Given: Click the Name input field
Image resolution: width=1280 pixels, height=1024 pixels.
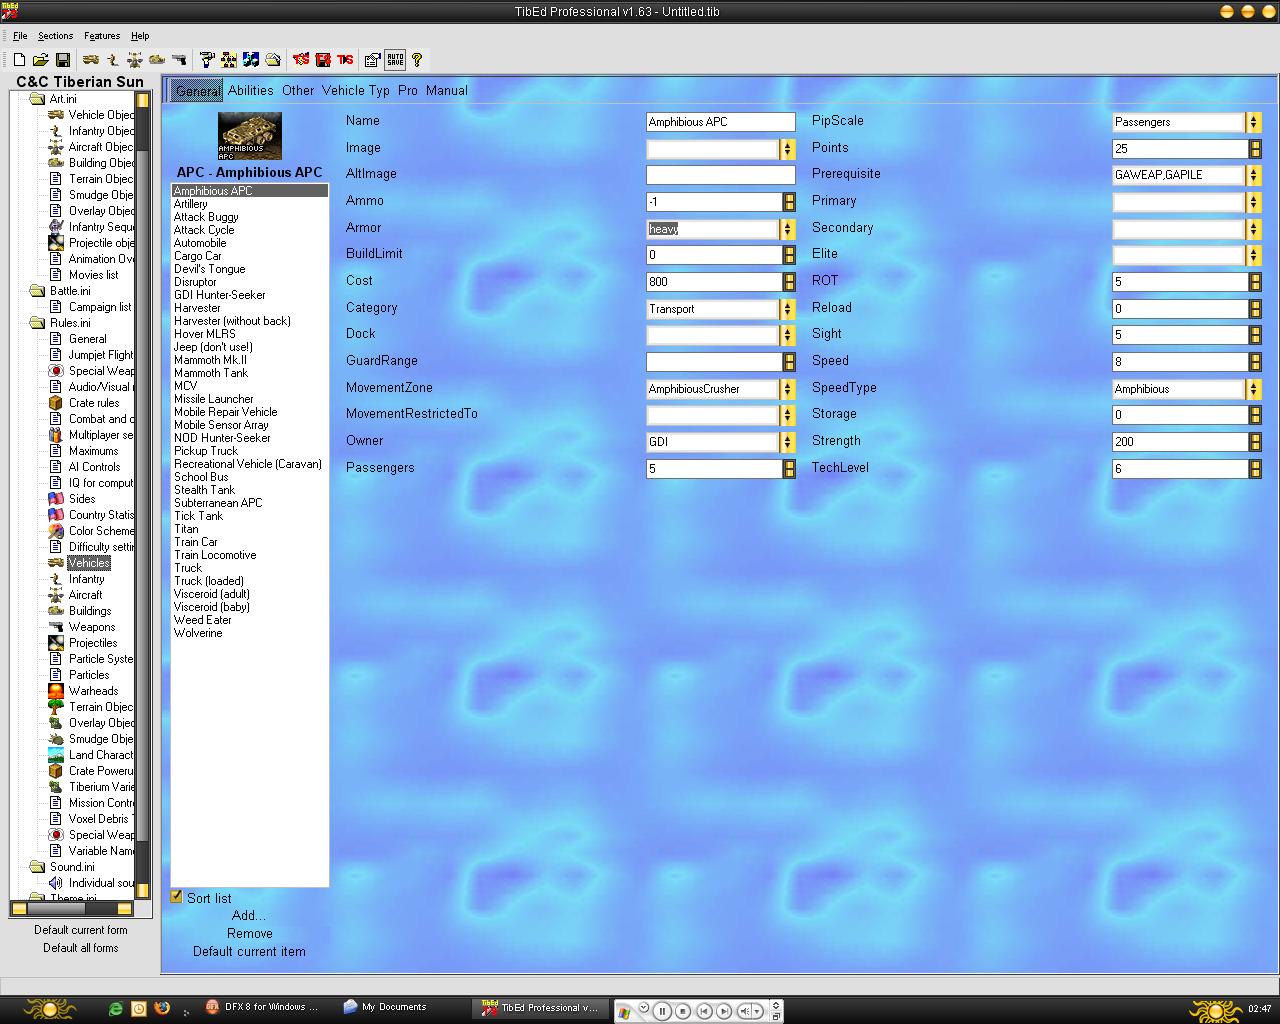Looking at the screenshot, I should tap(720, 122).
